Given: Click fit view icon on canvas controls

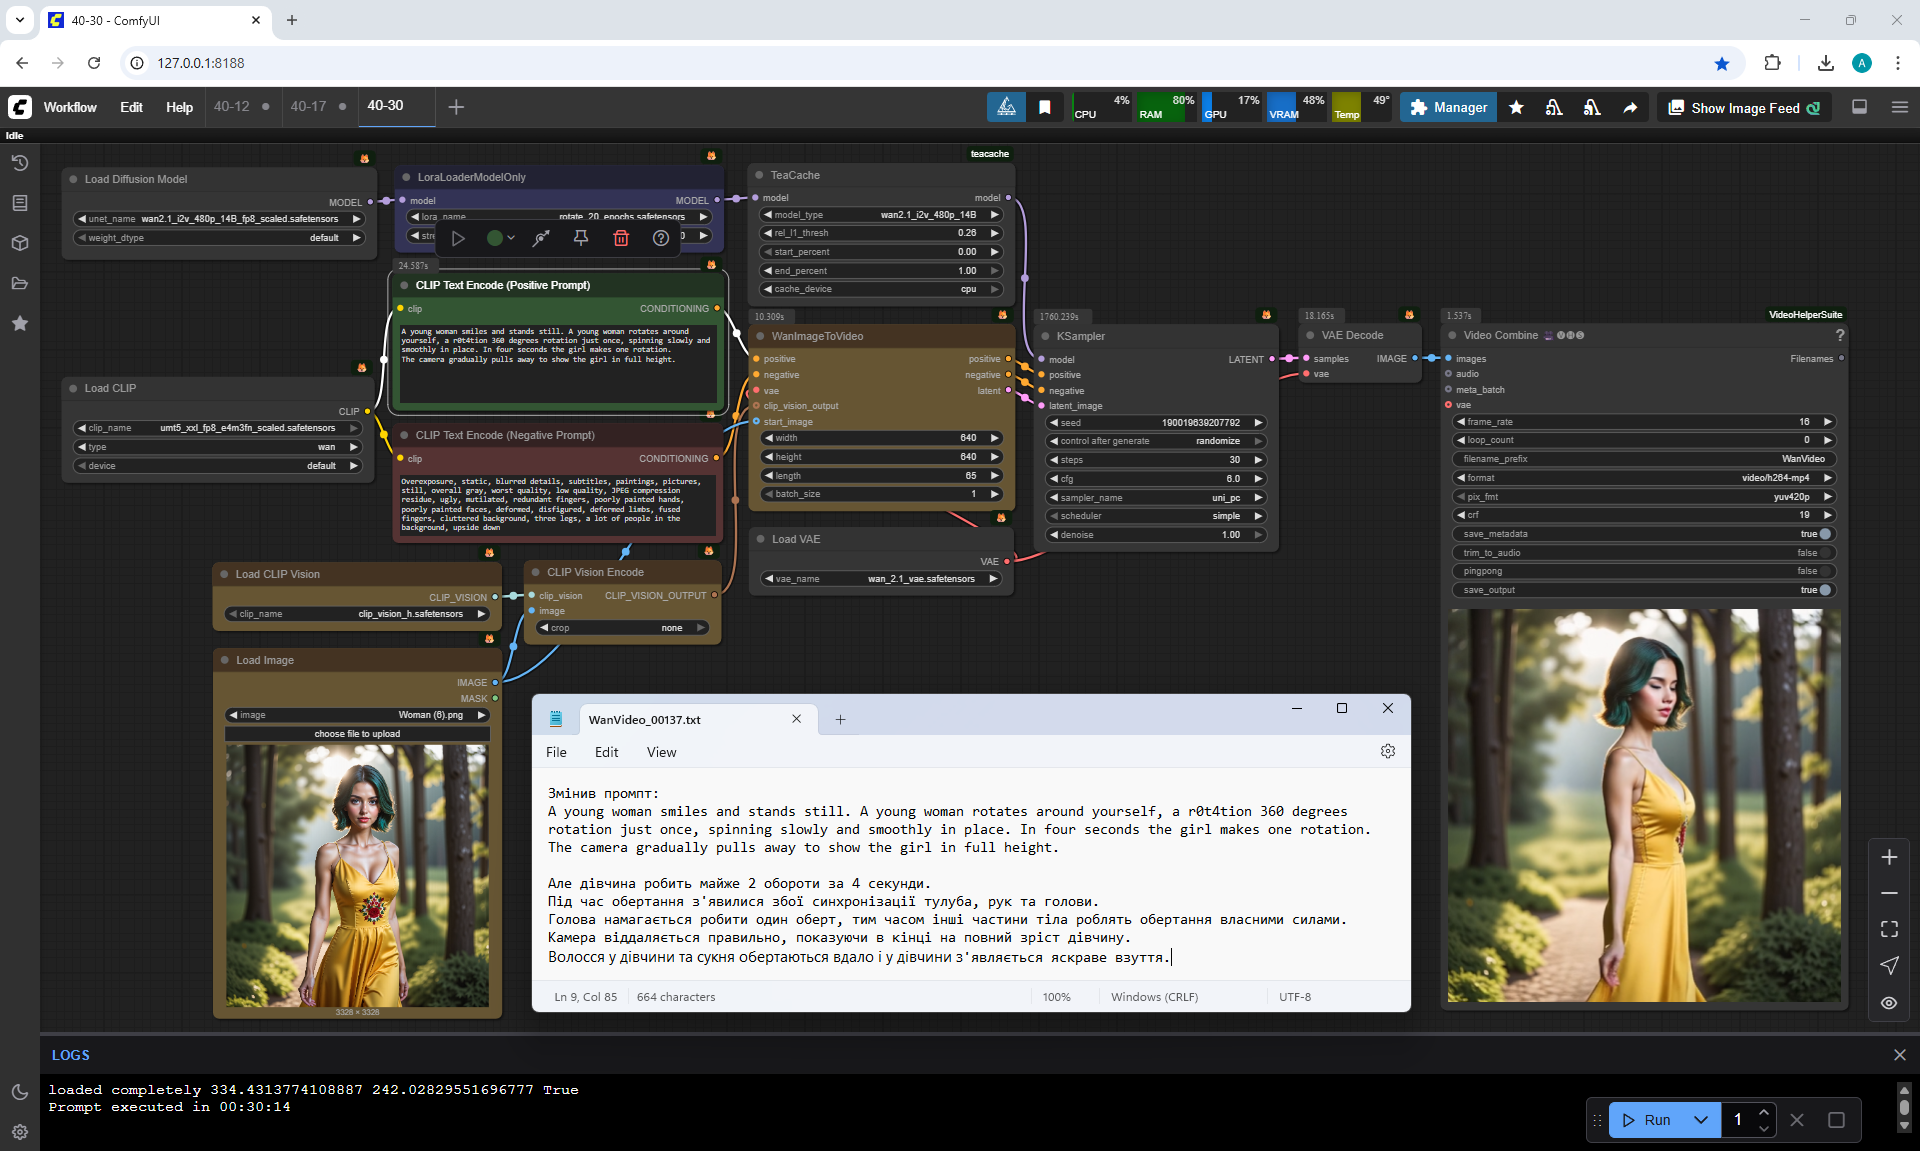Looking at the screenshot, I should point(1889,929).
